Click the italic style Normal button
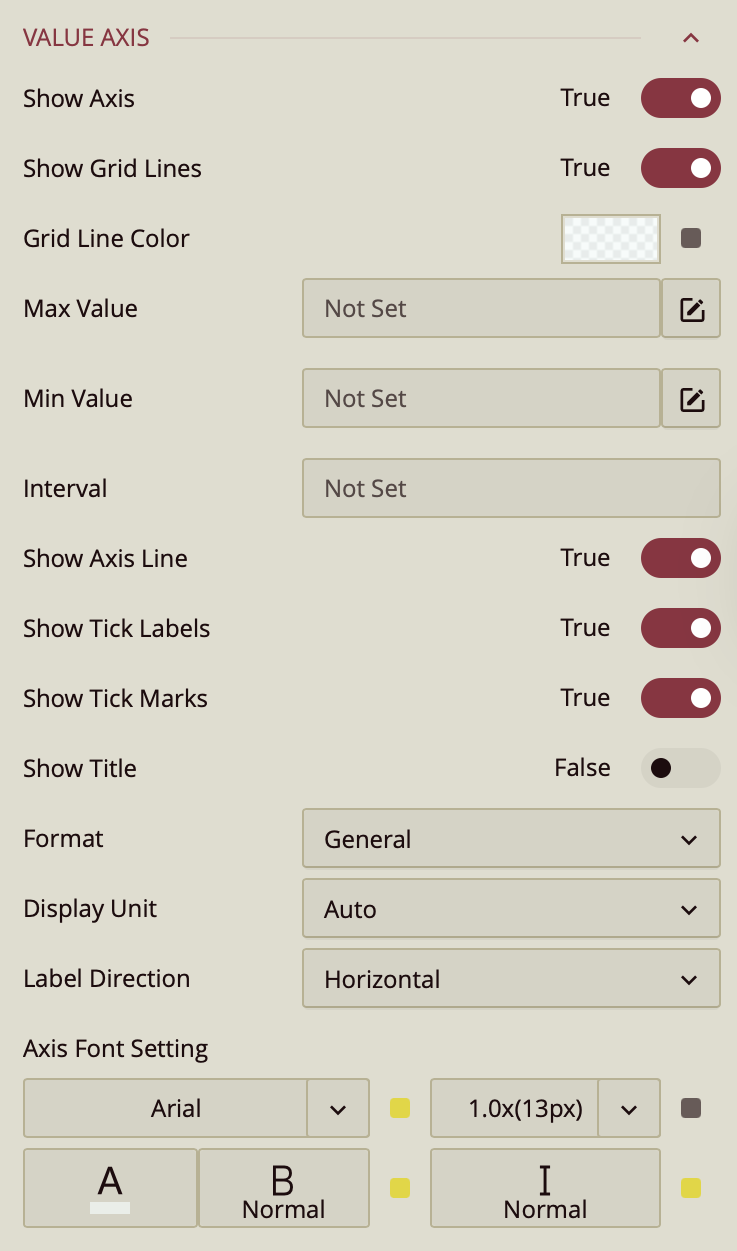The image size is (737, 1251). pyautogui.click(x=545, y=1188)
